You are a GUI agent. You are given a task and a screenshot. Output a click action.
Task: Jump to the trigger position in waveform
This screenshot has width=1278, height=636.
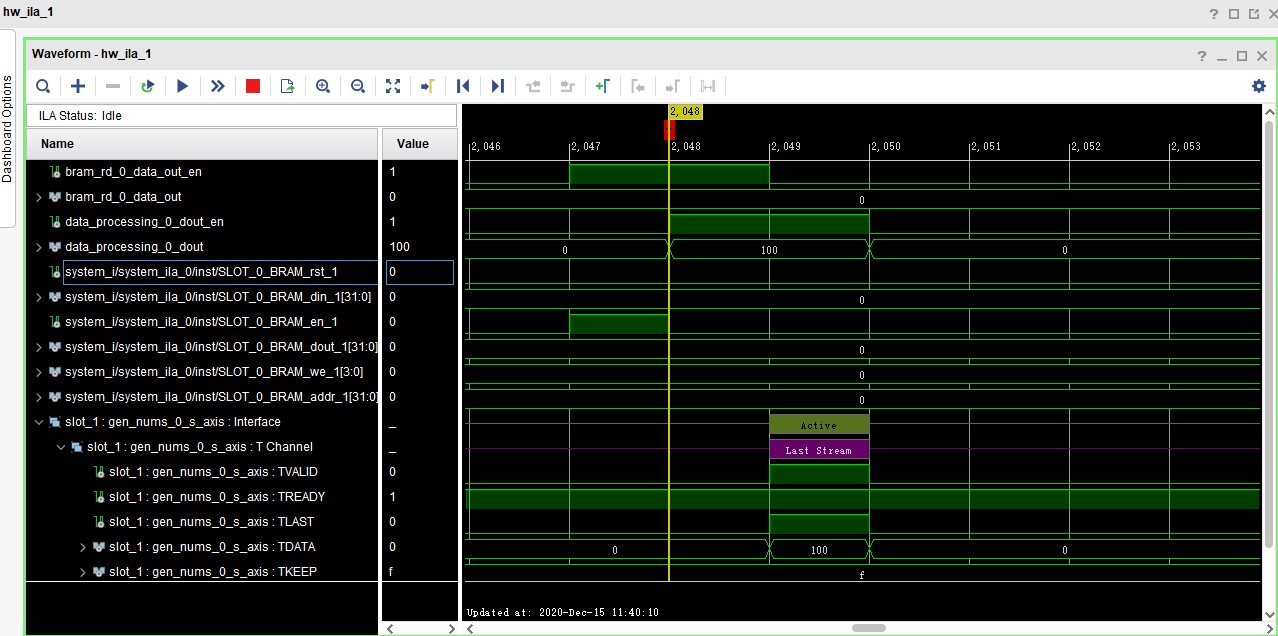[427, 86]
